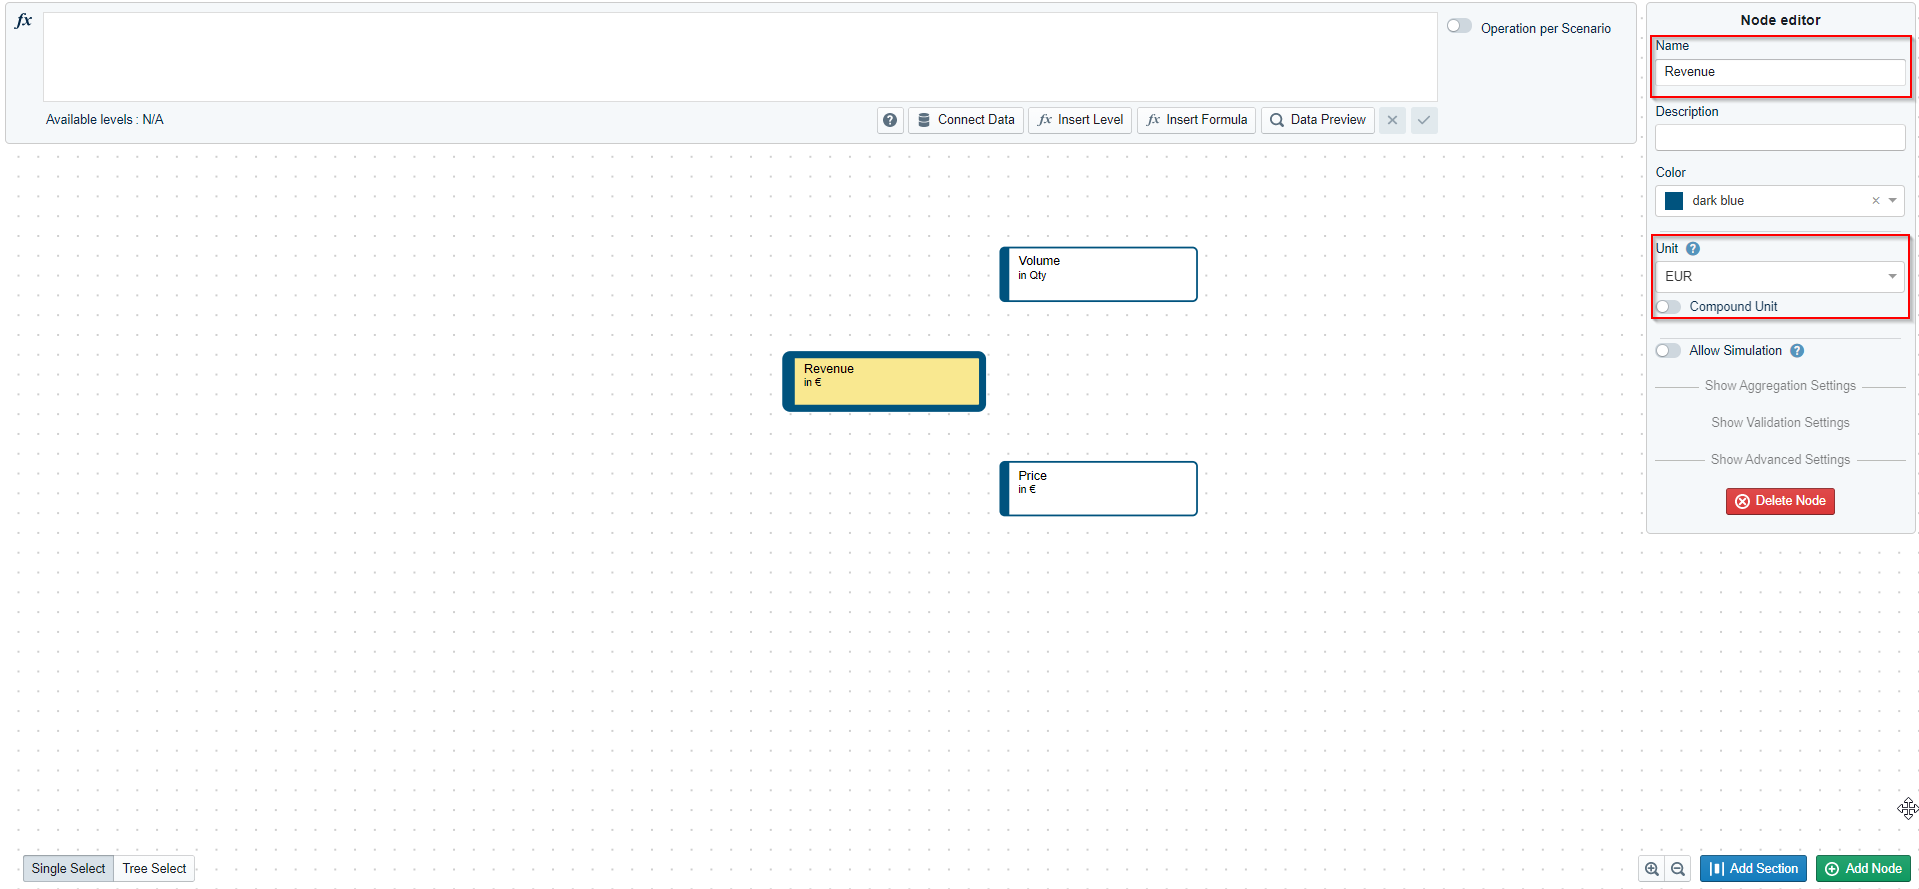Image resolution: width=1919 pixels, height=889 pixels.
Task: Enable the Allow Simulation toggle
Action: (1668, 351)
